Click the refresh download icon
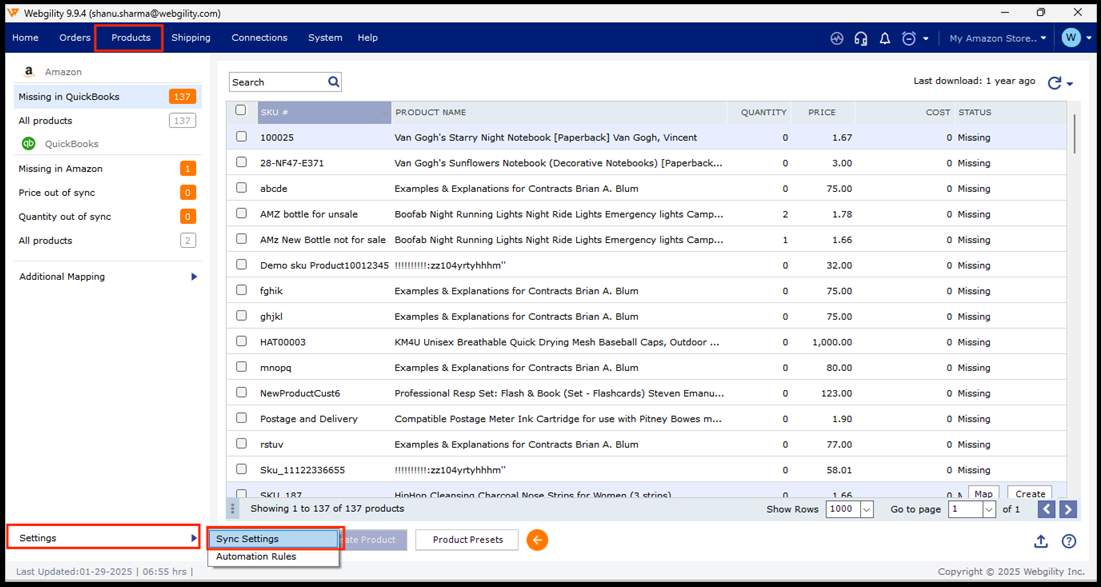1101x587 pixels. pos(1054,83)
